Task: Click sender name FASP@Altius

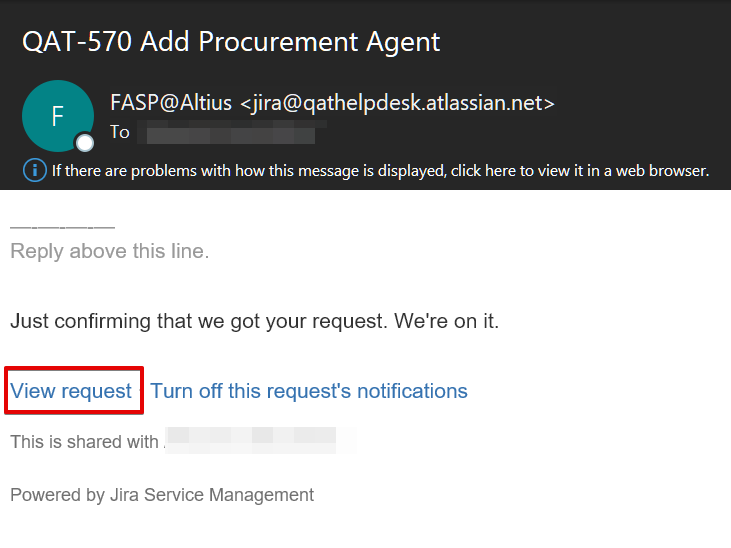Action: coord(171,103)
